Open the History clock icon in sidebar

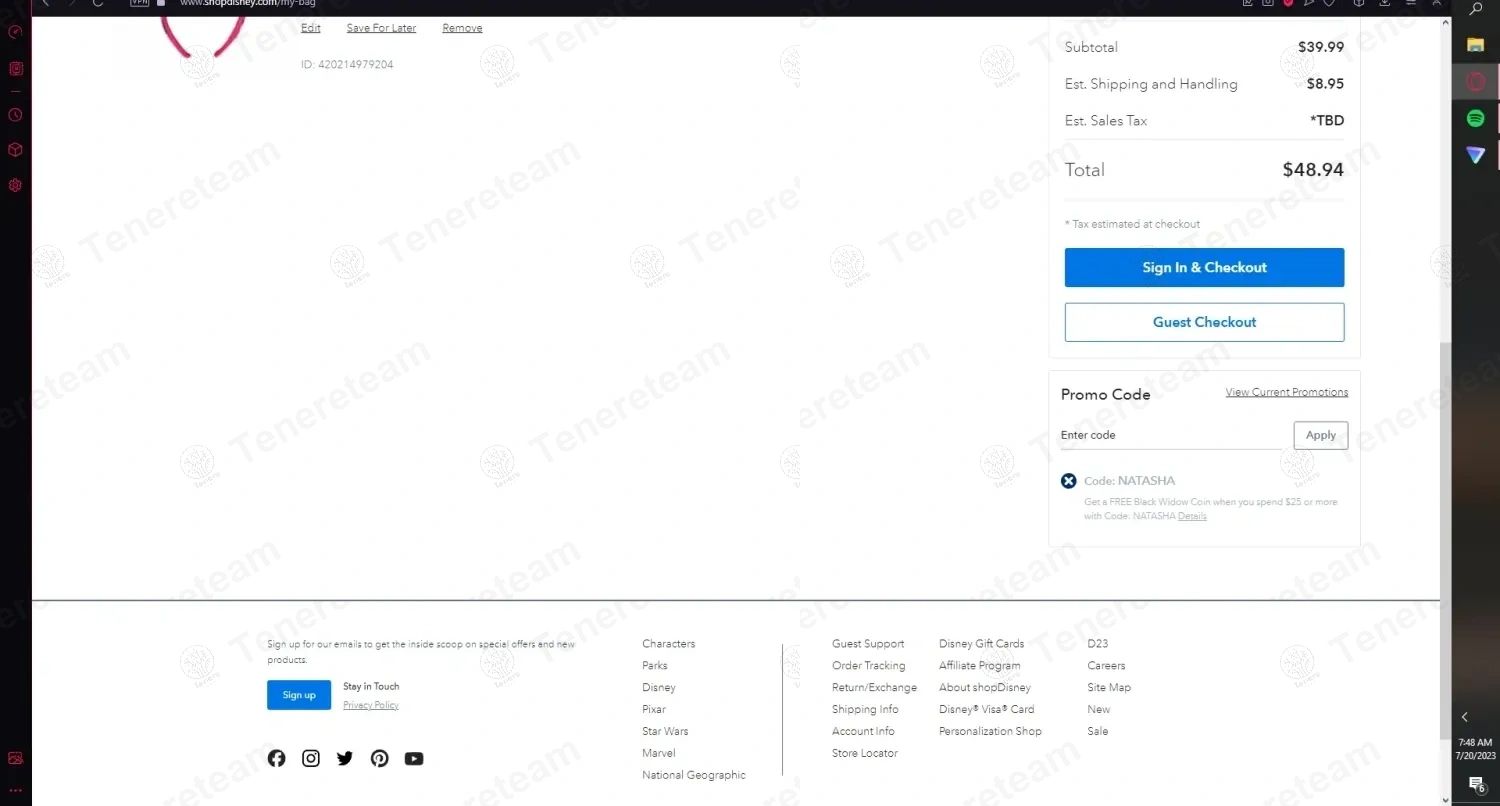pyautogui.click(x=15, y=115)
